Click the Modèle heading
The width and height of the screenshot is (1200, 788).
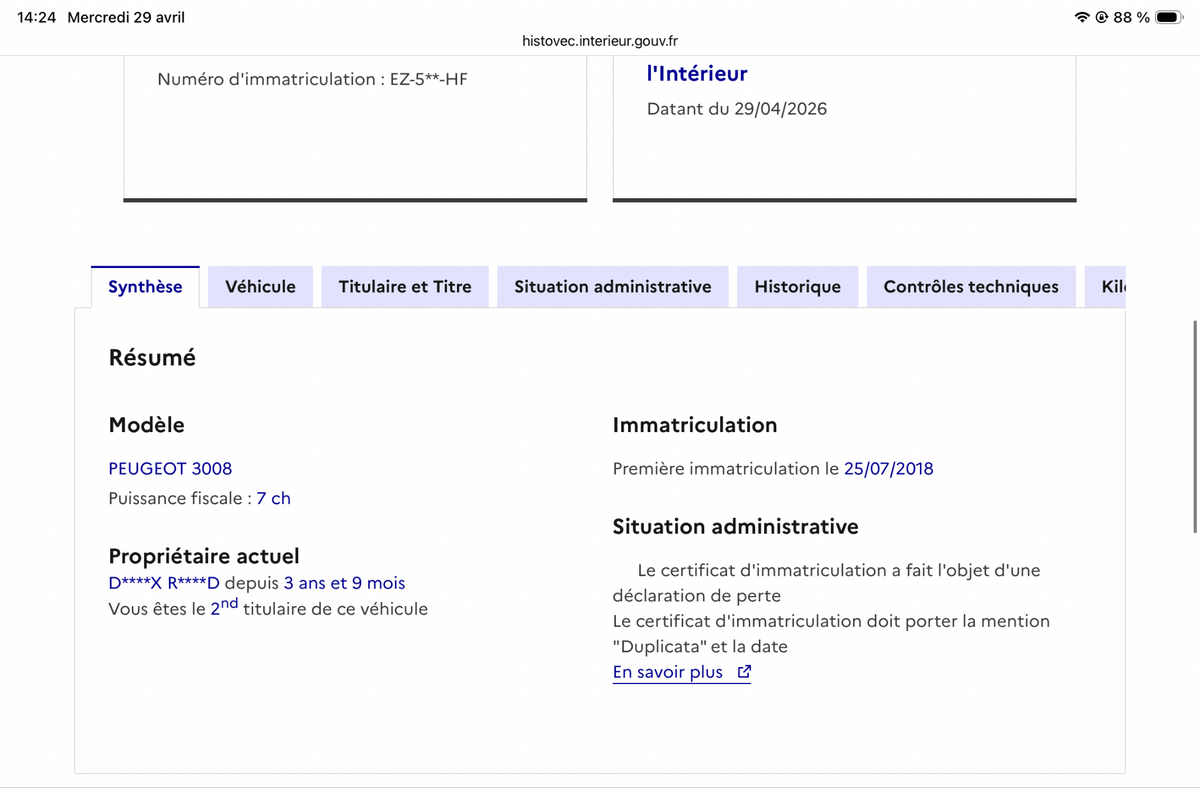coord(146,425)
